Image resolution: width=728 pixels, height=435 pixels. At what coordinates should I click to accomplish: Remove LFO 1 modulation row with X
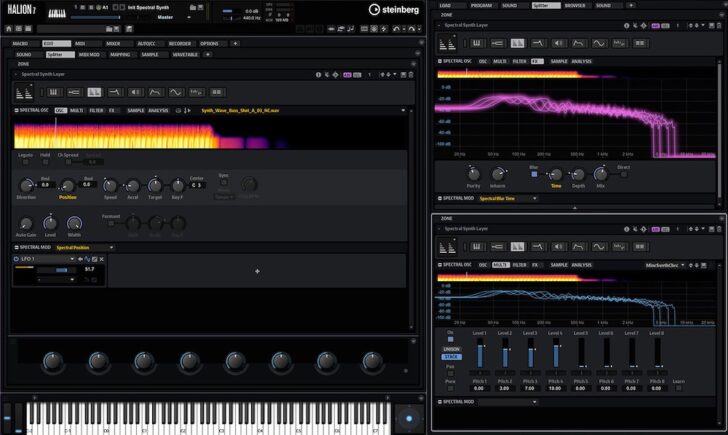tap(101, 259)
